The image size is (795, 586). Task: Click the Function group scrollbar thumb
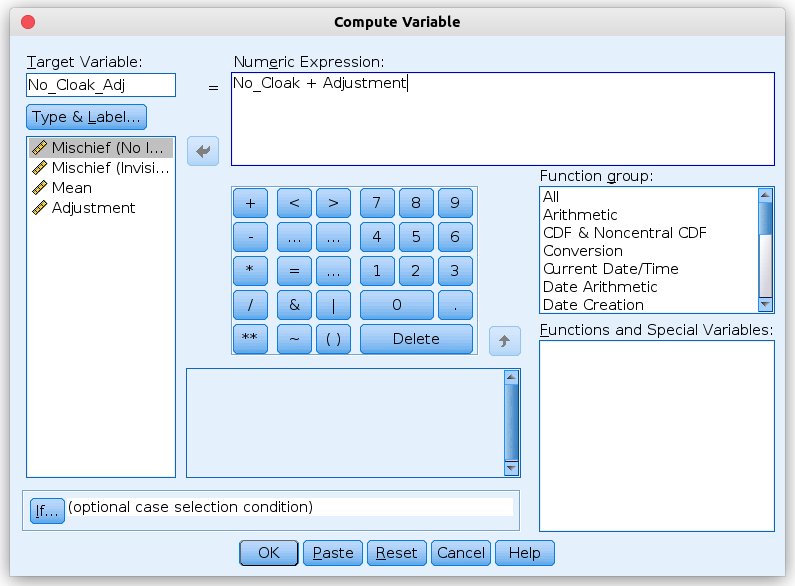[x=766, y=218]
